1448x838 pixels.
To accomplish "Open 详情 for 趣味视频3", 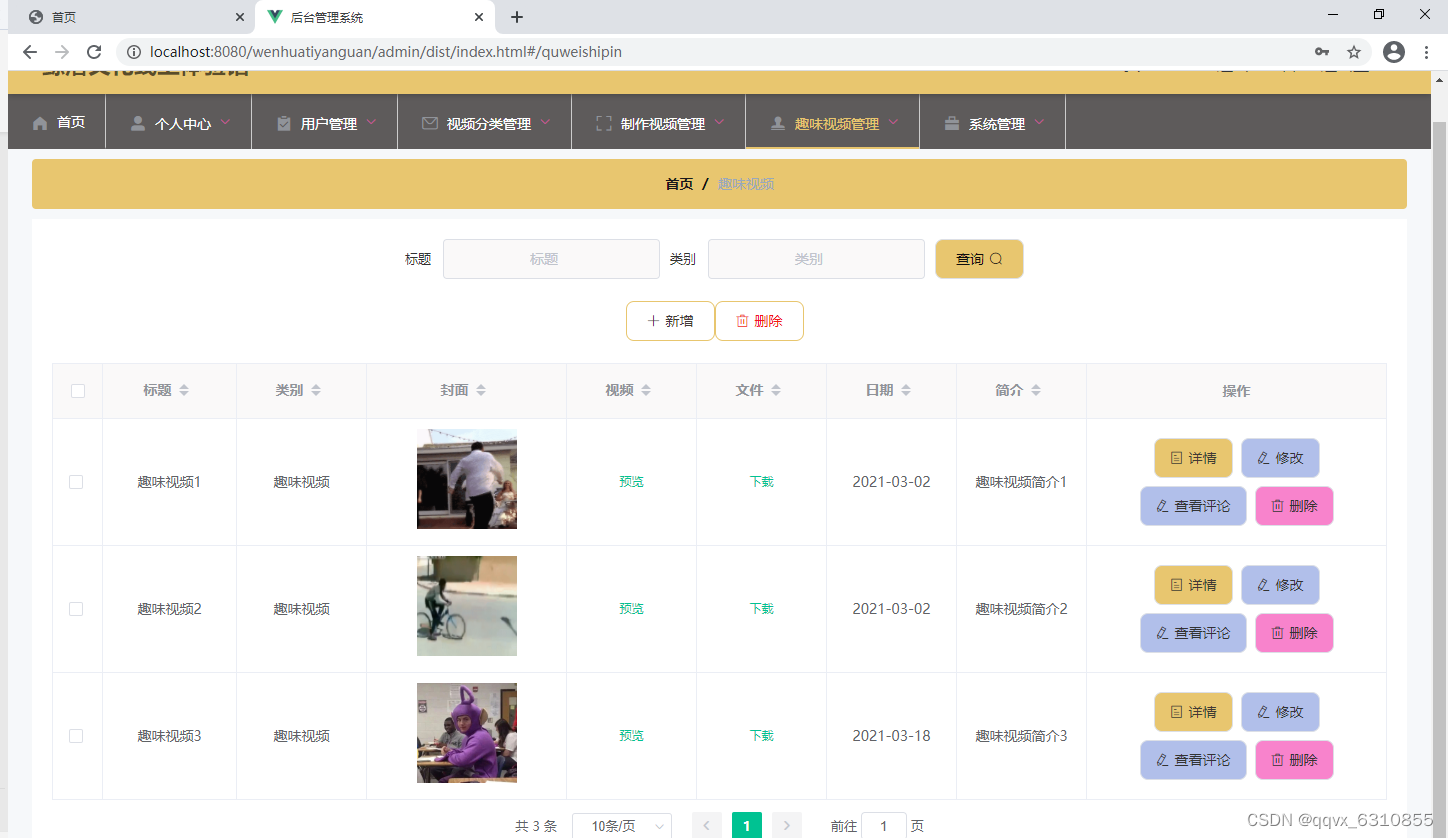I will tap(1193, 712).
